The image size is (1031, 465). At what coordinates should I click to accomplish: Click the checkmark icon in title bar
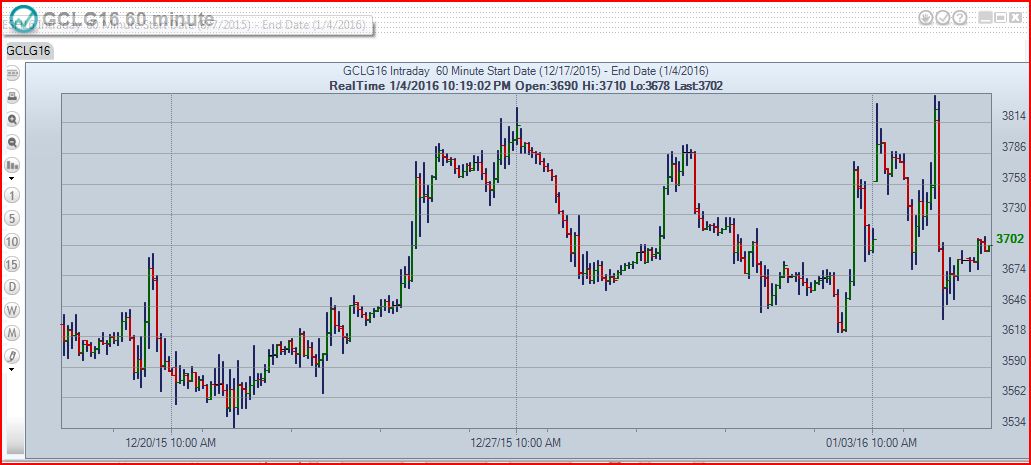pyautogui.click(x=942, y=17)
